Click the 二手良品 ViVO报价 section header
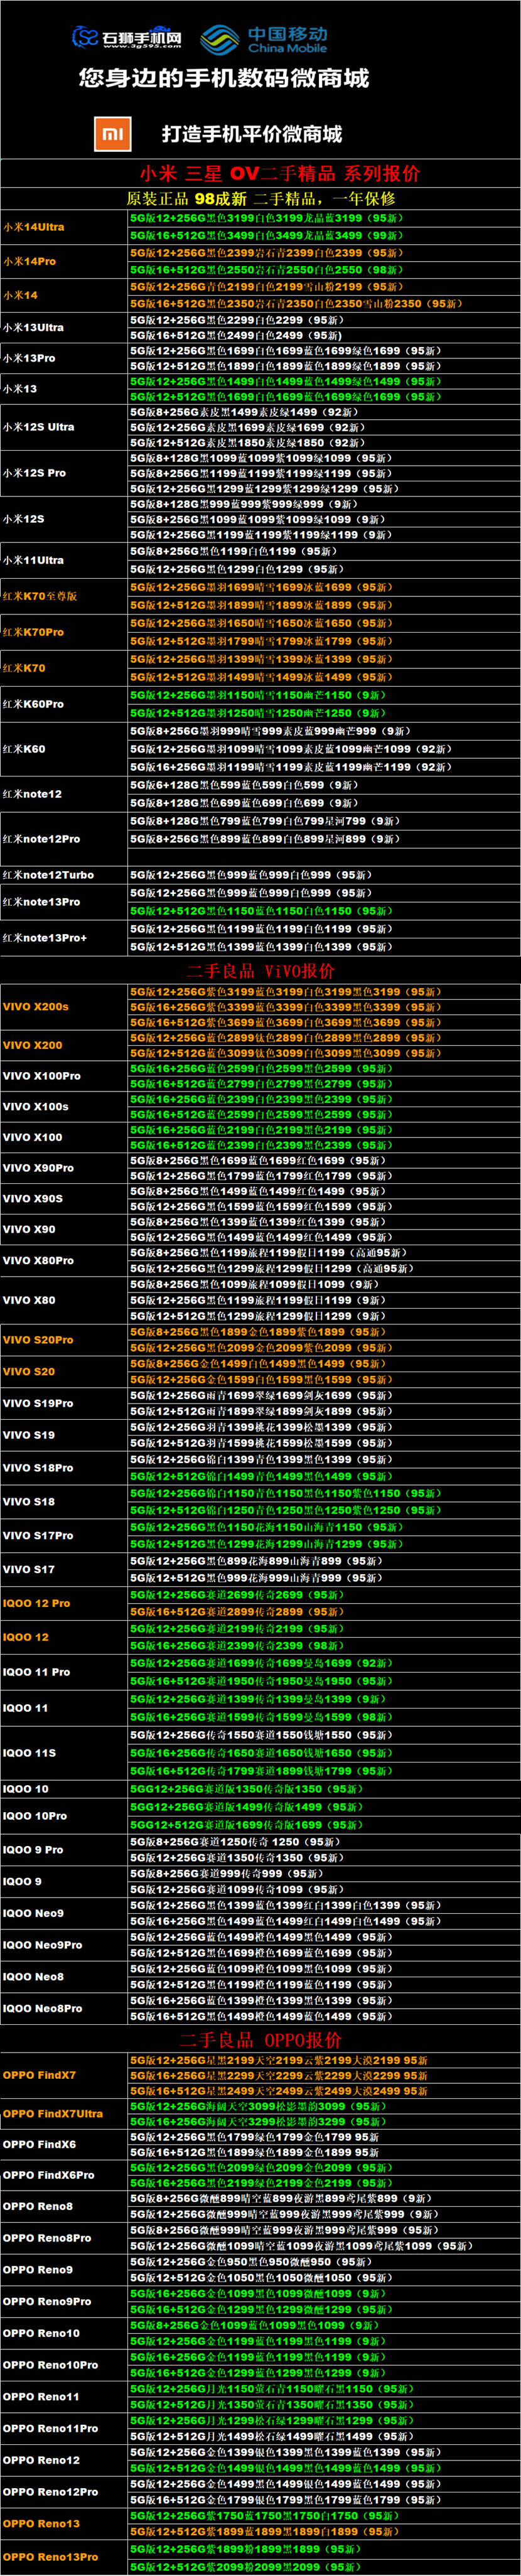521x2576 pixels. [x=260, y=970]
